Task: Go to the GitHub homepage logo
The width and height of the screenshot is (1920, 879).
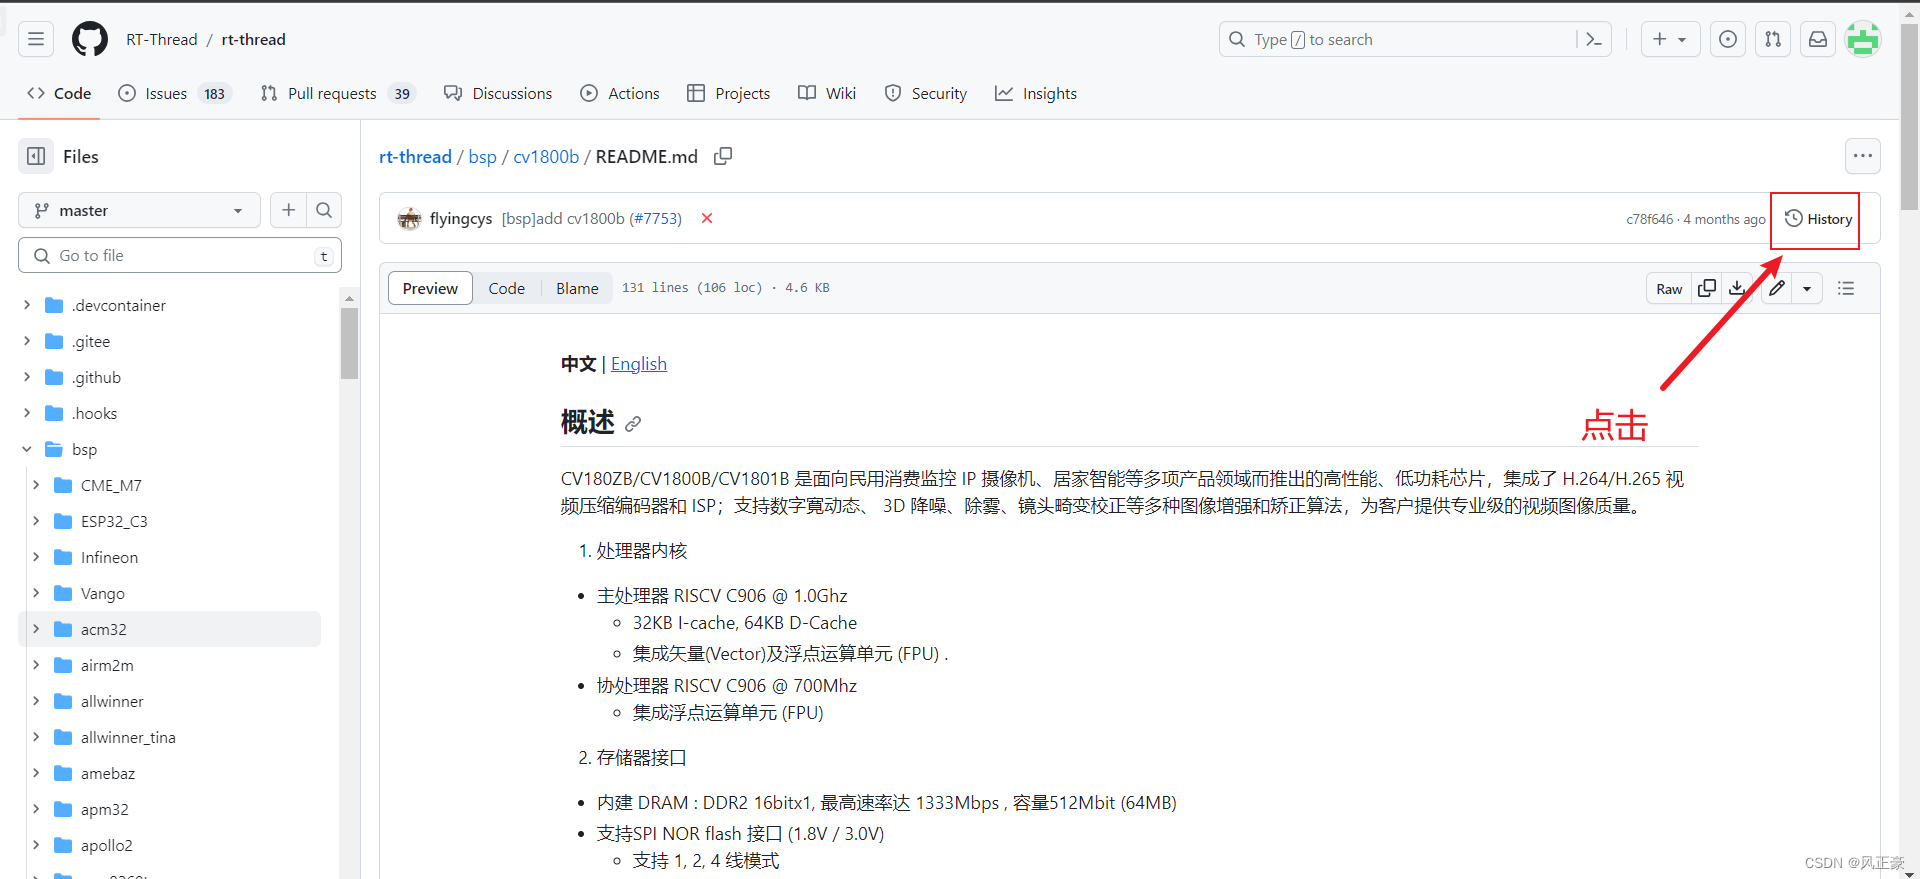Action: pyautogui.click(x=90, y=39)
